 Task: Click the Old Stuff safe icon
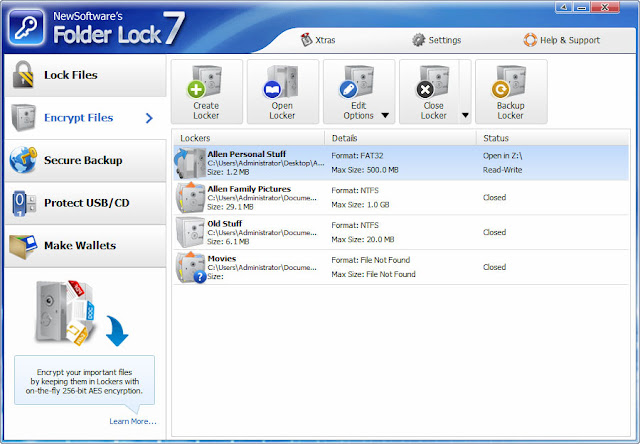(190, 232)
